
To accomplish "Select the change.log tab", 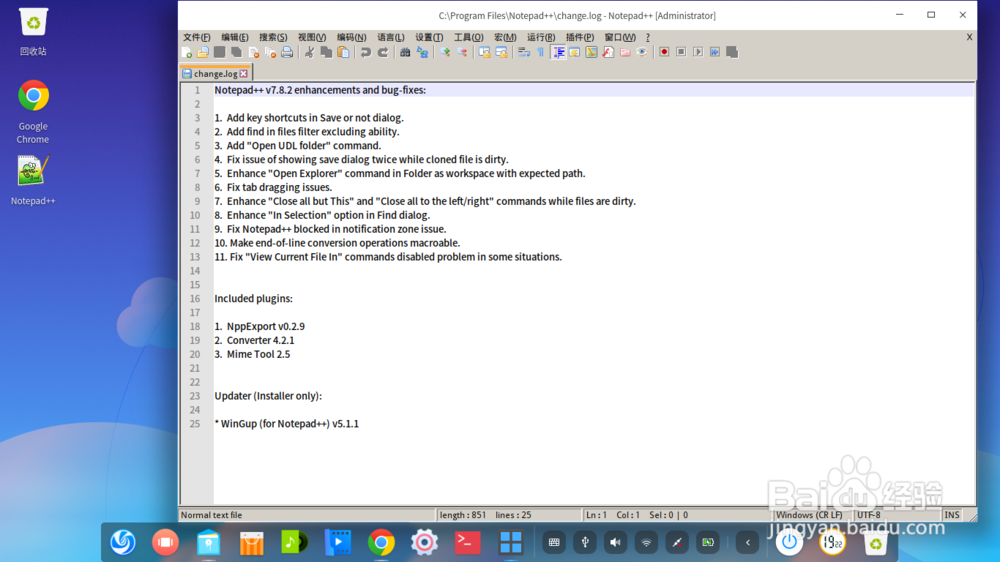I will click(x=215, y=73).
